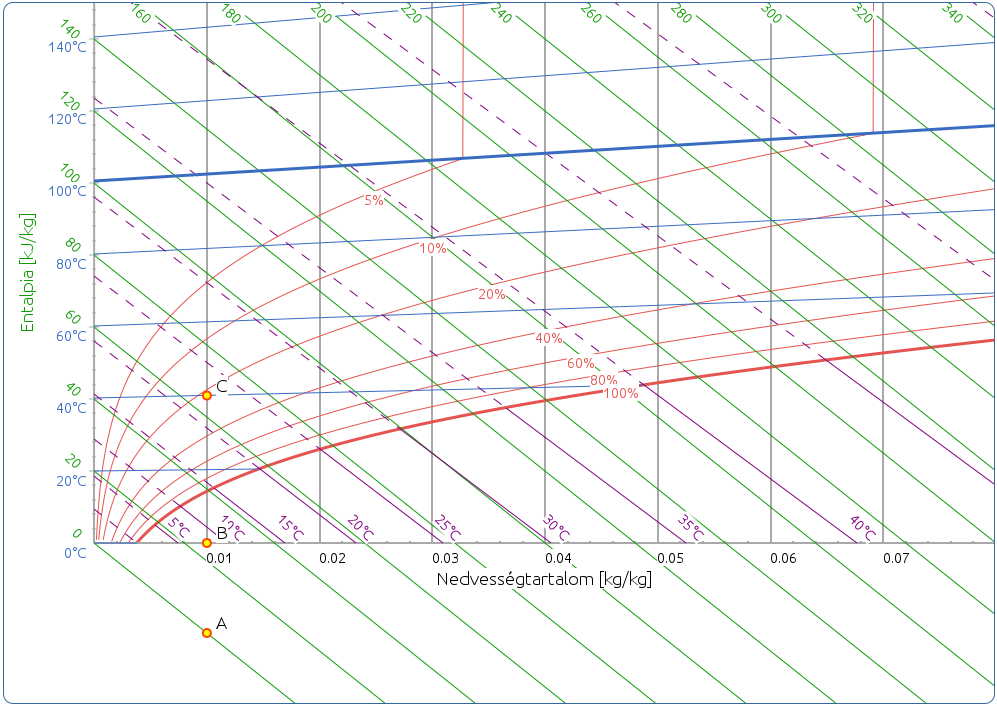997x707 pixels.
Task: Click the red 60% relative humidity label
Action: point(581,363)
